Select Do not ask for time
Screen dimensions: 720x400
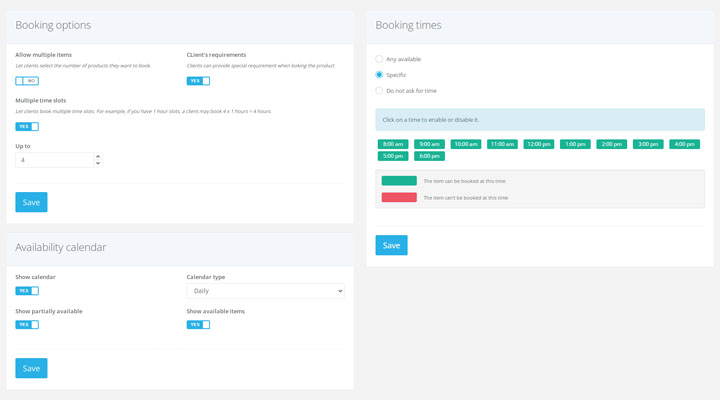click(379, 91)
